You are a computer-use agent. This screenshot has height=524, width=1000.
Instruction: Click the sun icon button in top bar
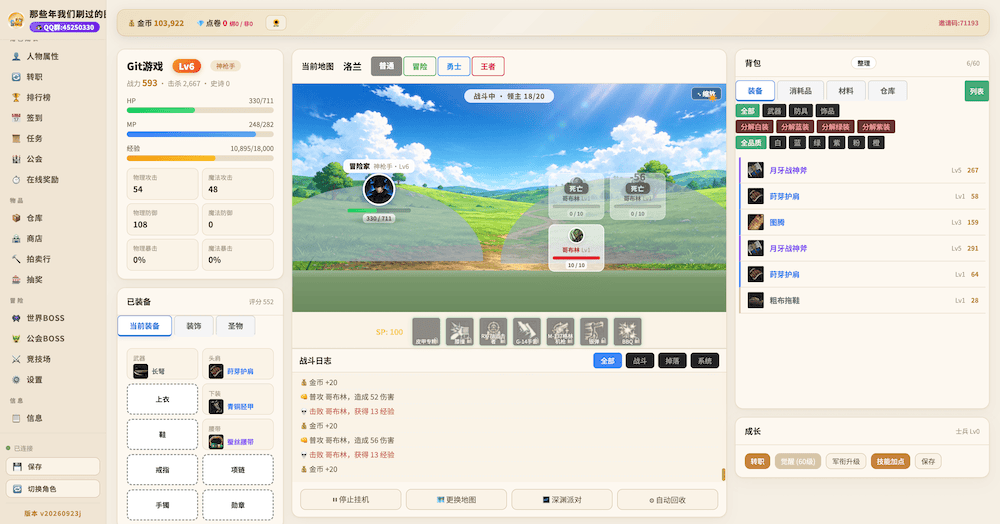276,23
